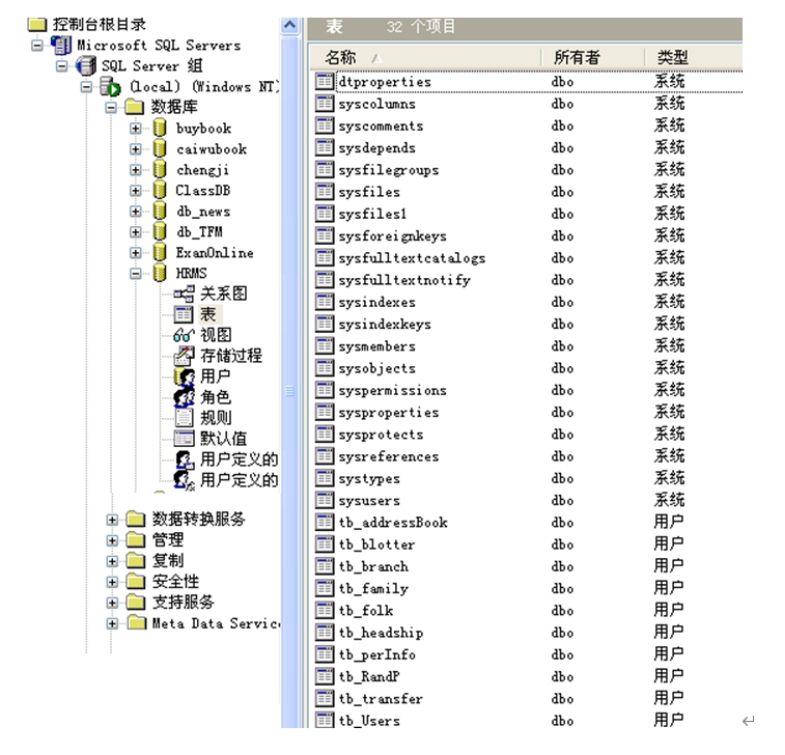Select the syspermissions table row
The height and width of the screenshot is (755, 785).
coord(529,390)
